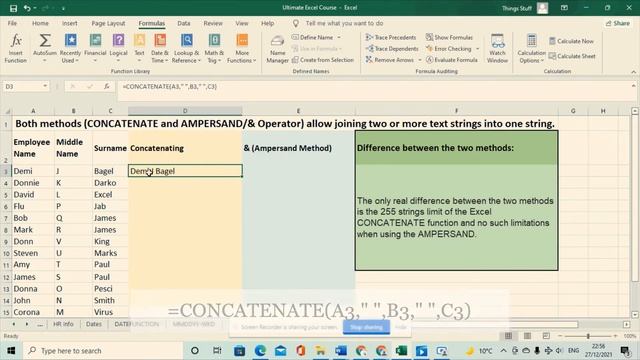Switch to the Insert tab
This screenshot has width=640, height=360.
coord(69,23)
